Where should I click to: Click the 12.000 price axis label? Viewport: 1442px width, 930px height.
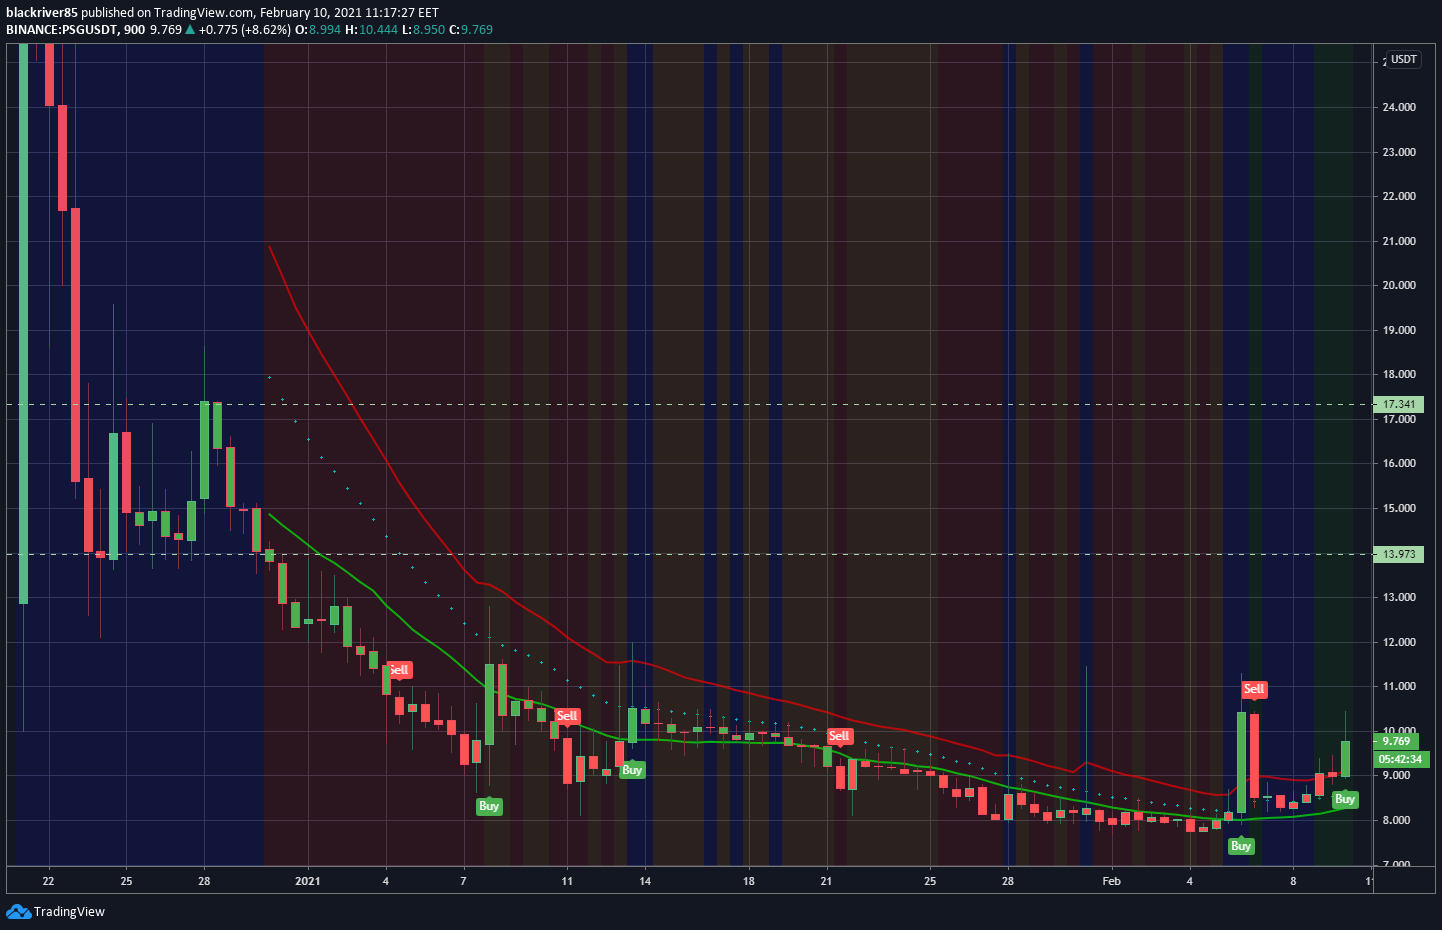(x=1399, y=642)
